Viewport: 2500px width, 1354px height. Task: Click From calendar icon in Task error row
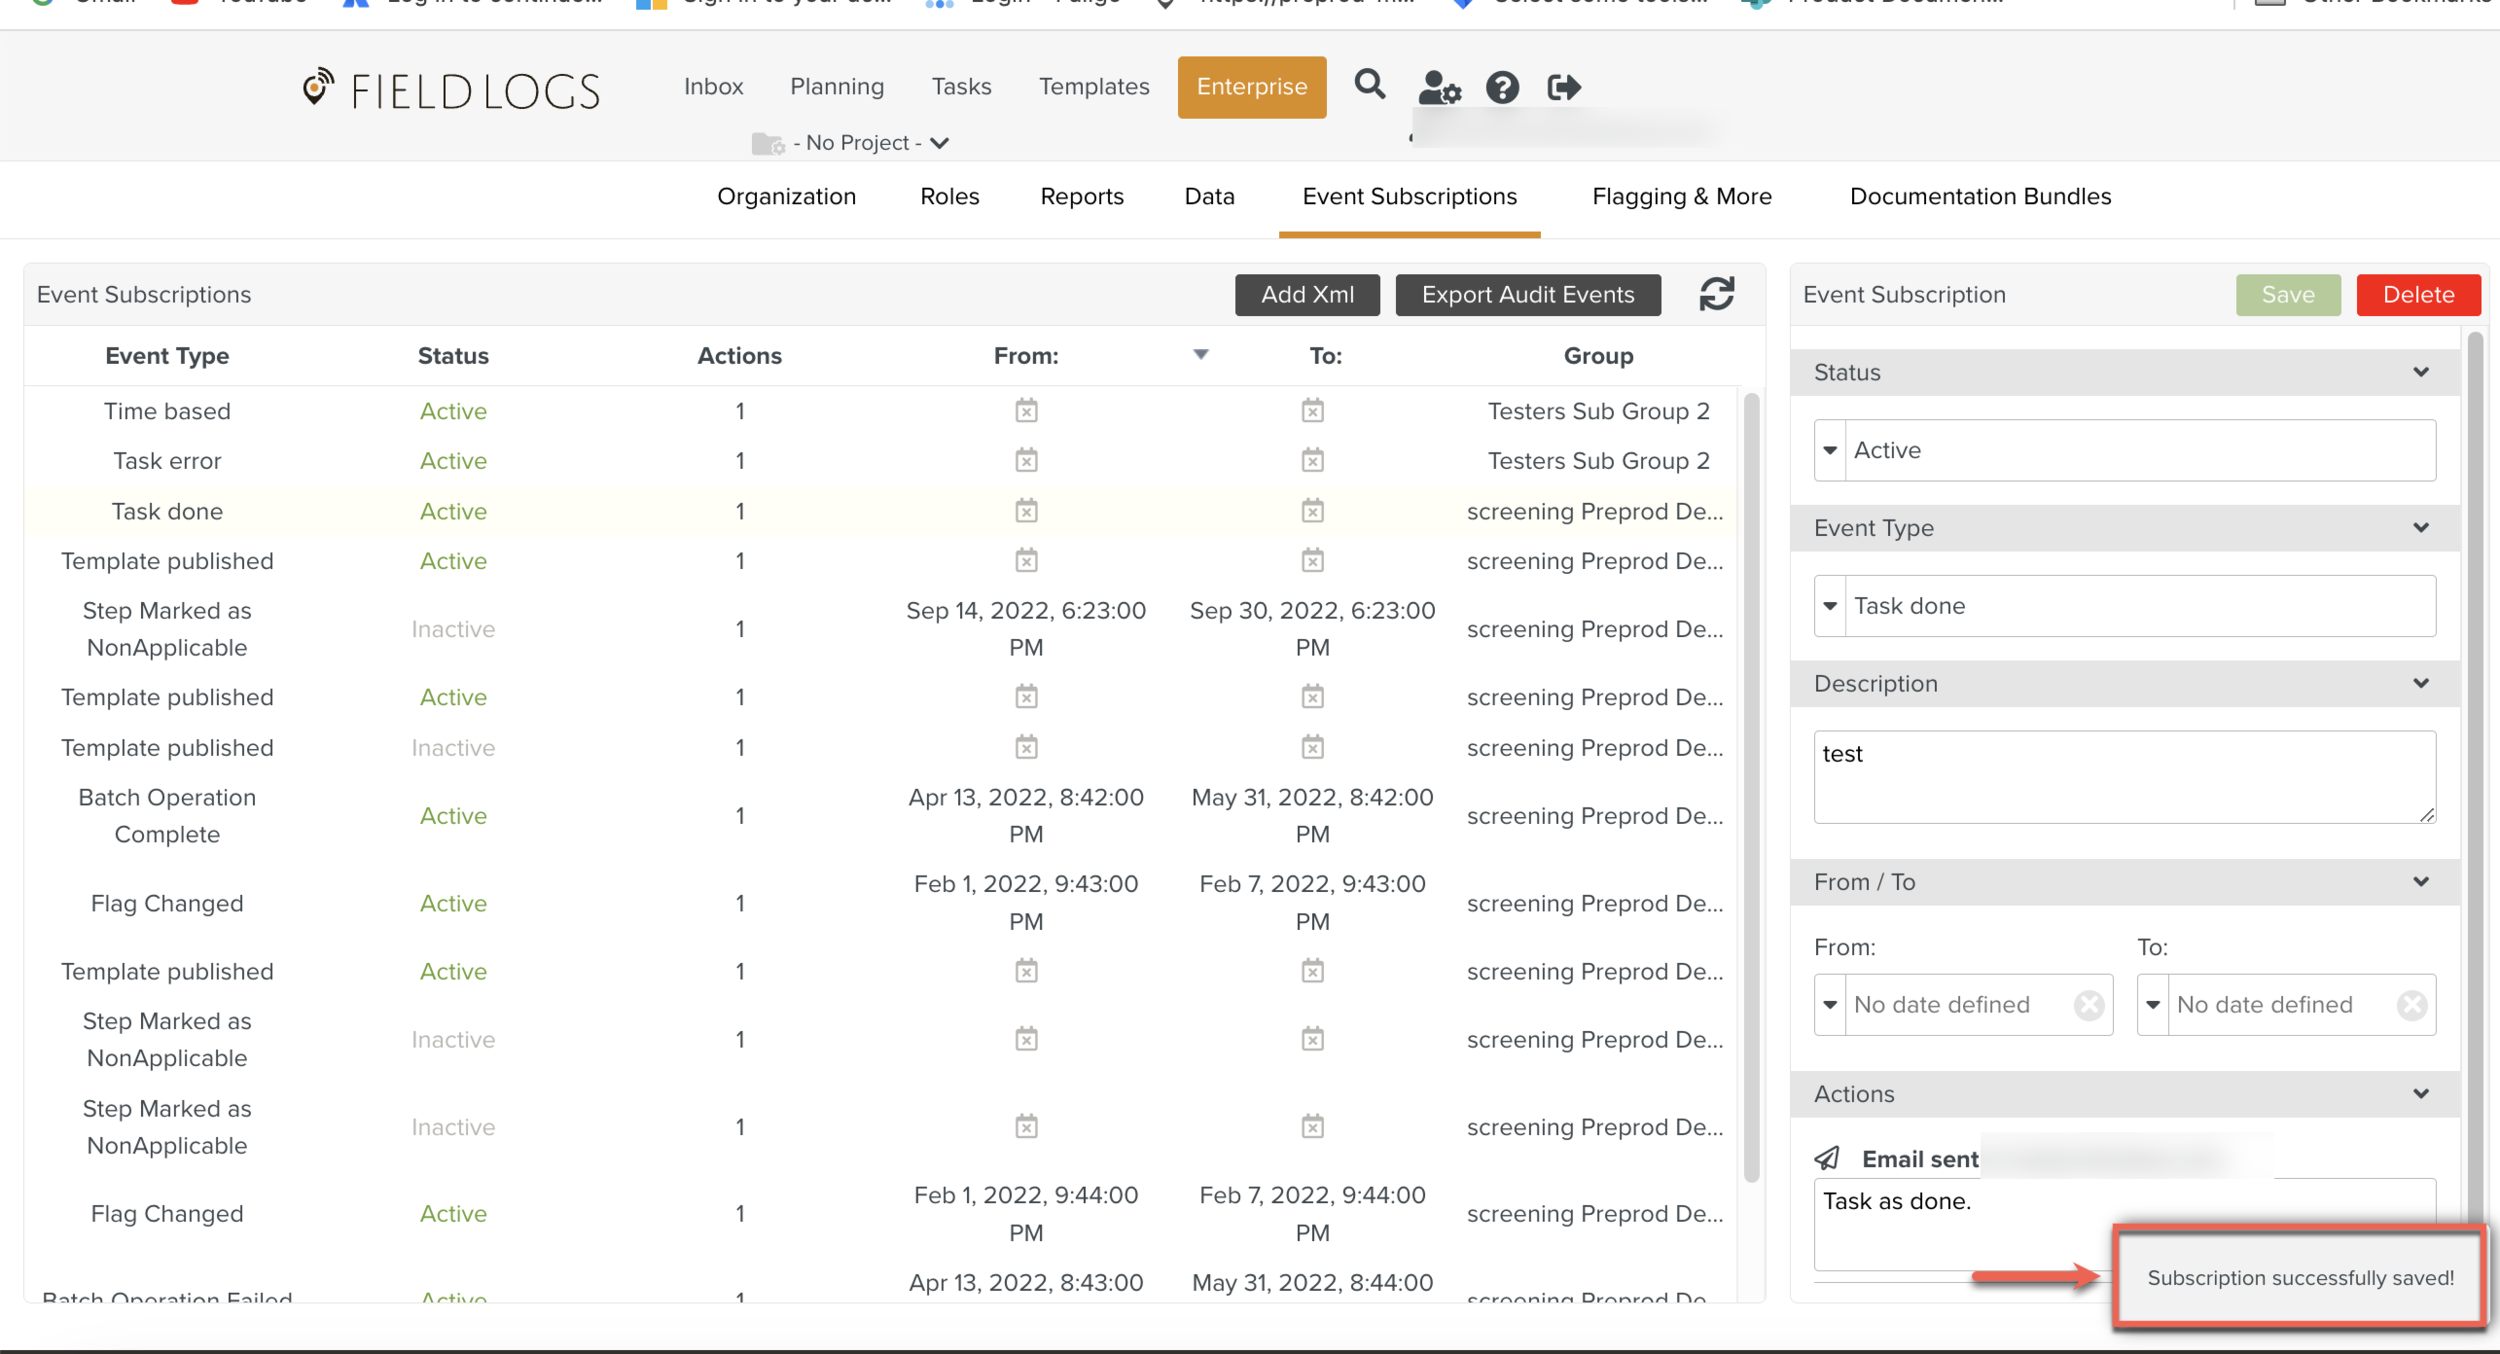[1026, 460]
